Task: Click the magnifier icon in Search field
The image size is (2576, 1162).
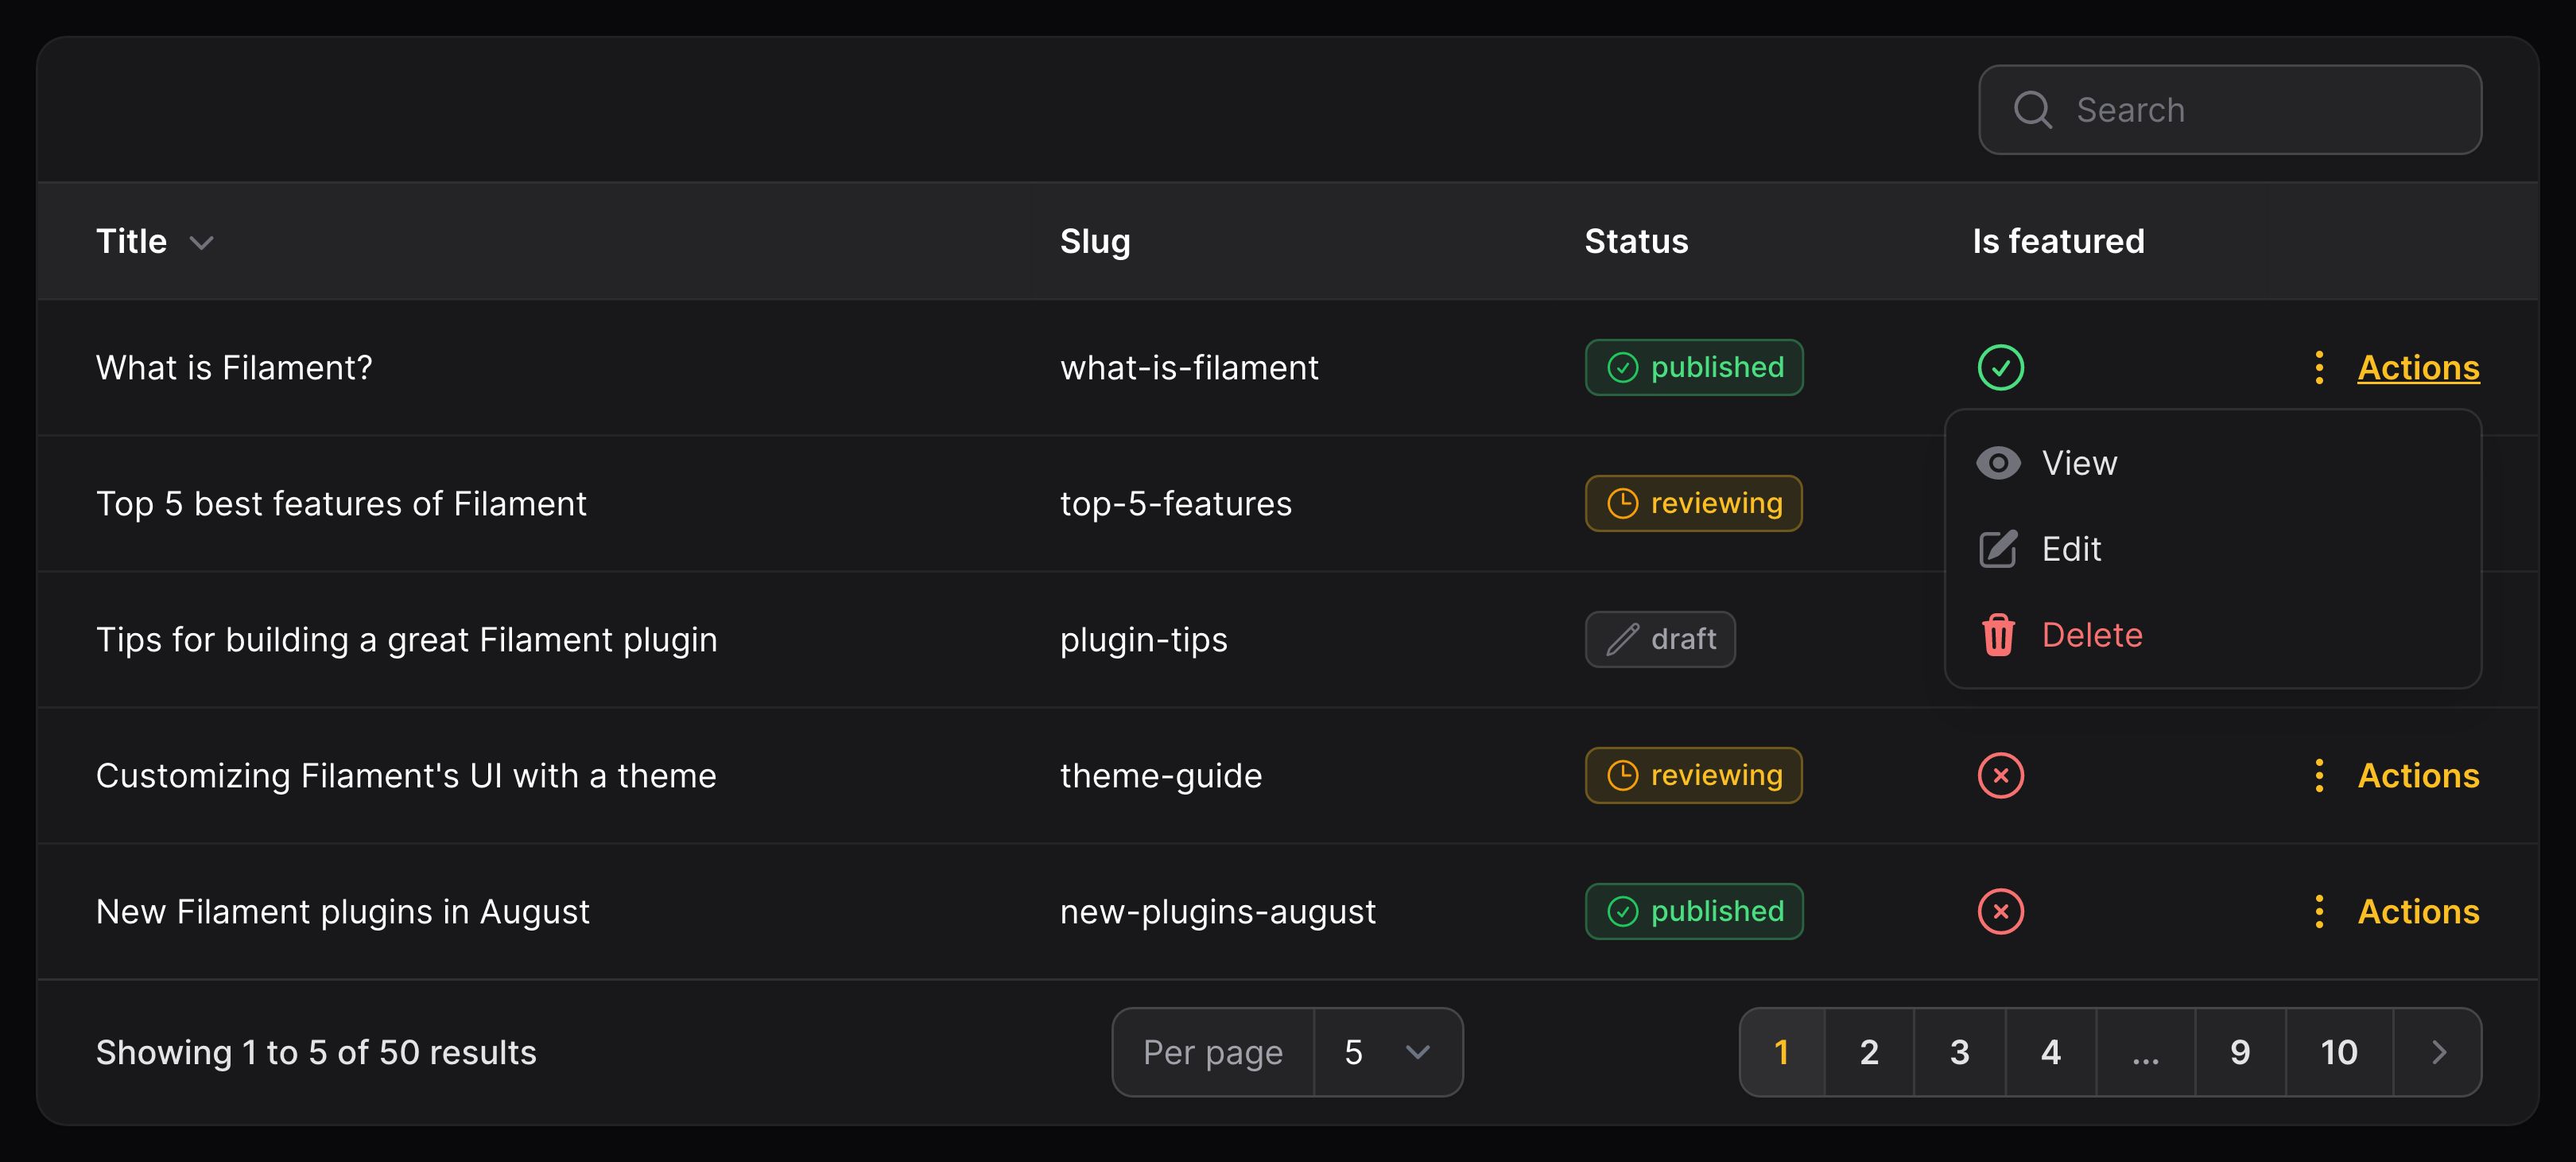Action: (x=2032, y=110)
